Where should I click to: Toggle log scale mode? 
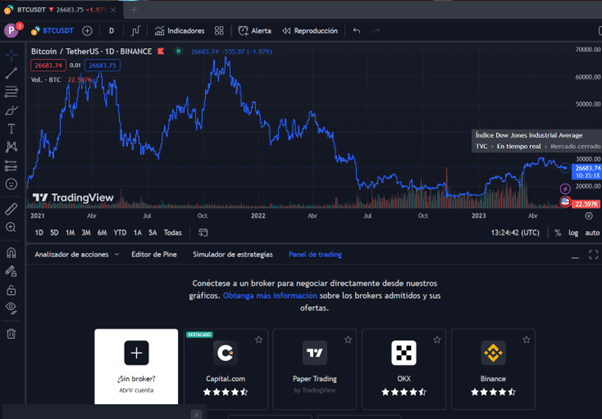pyautogui.click(x=573, y=233)
